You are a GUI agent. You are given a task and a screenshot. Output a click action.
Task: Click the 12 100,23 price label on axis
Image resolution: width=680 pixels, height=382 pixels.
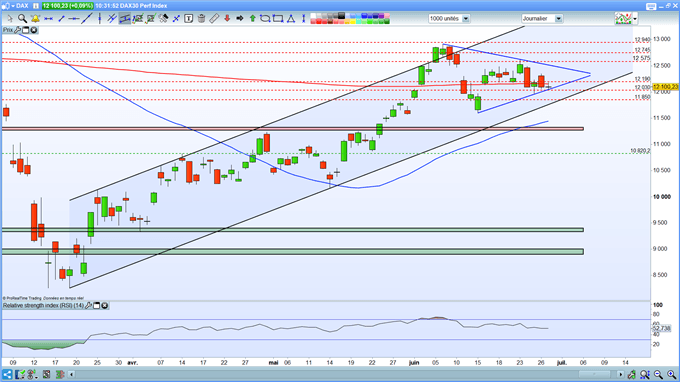coord(665,87)
